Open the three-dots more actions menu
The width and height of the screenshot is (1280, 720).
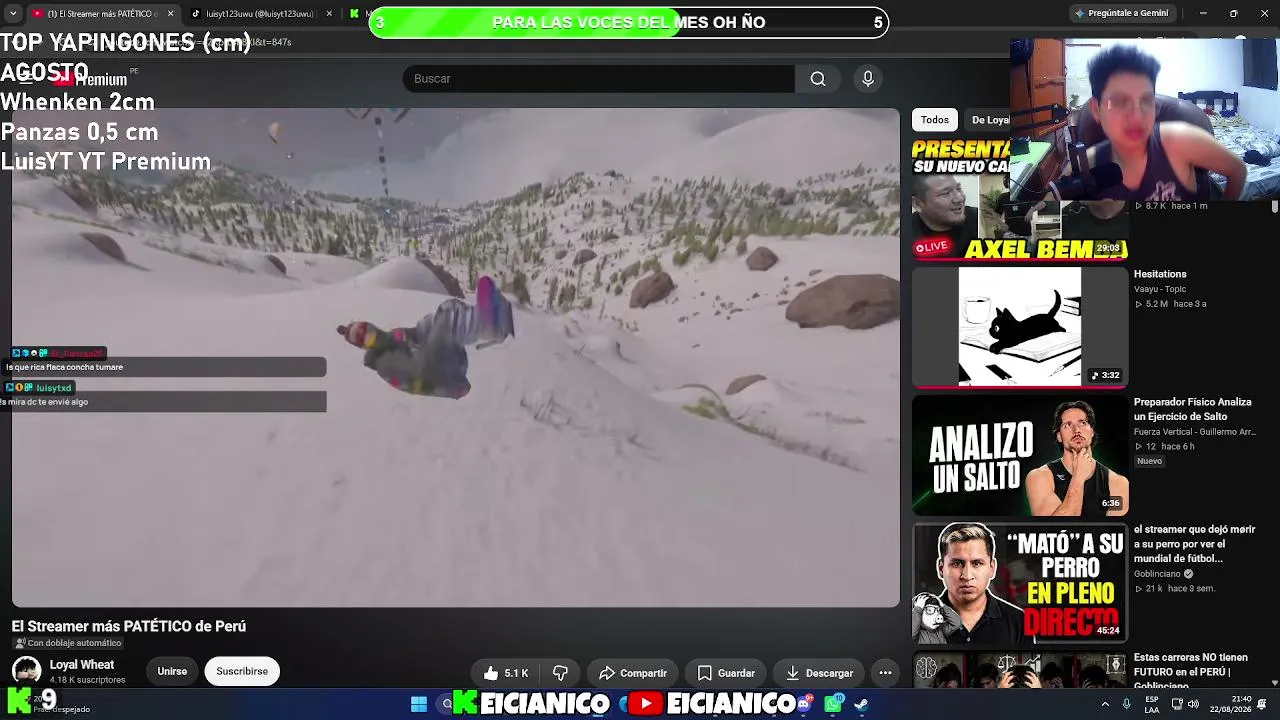(x=885, y=673)
